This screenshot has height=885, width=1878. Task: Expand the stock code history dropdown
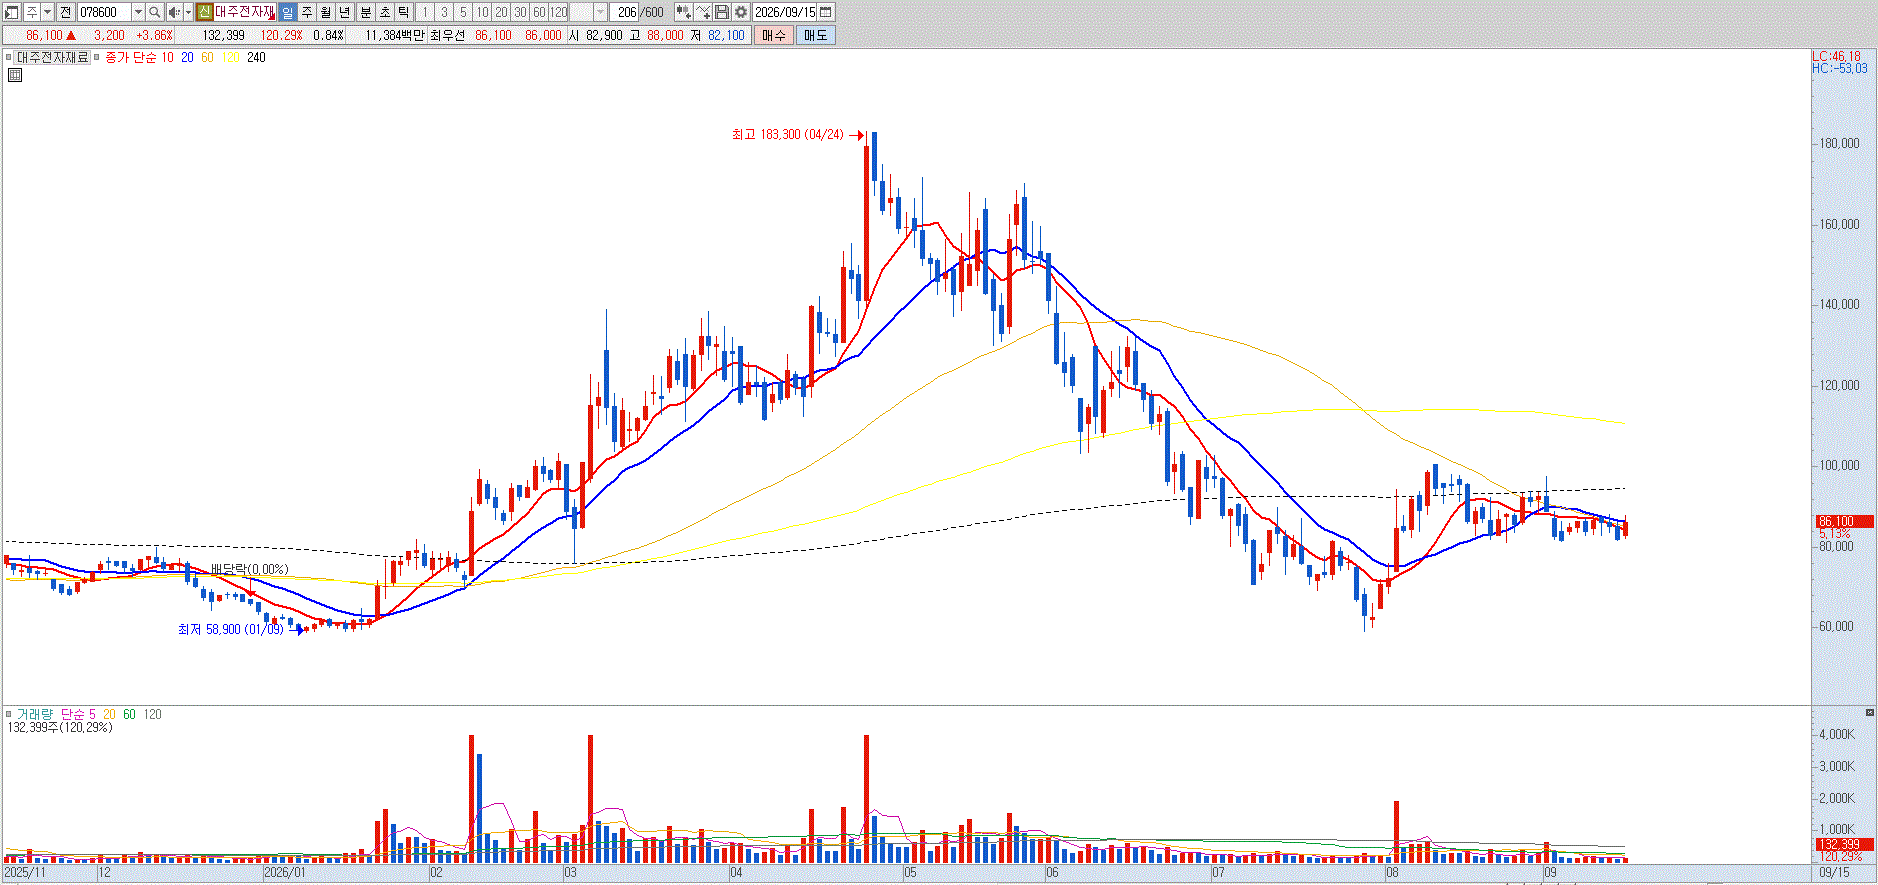click(x=138, y=12)
